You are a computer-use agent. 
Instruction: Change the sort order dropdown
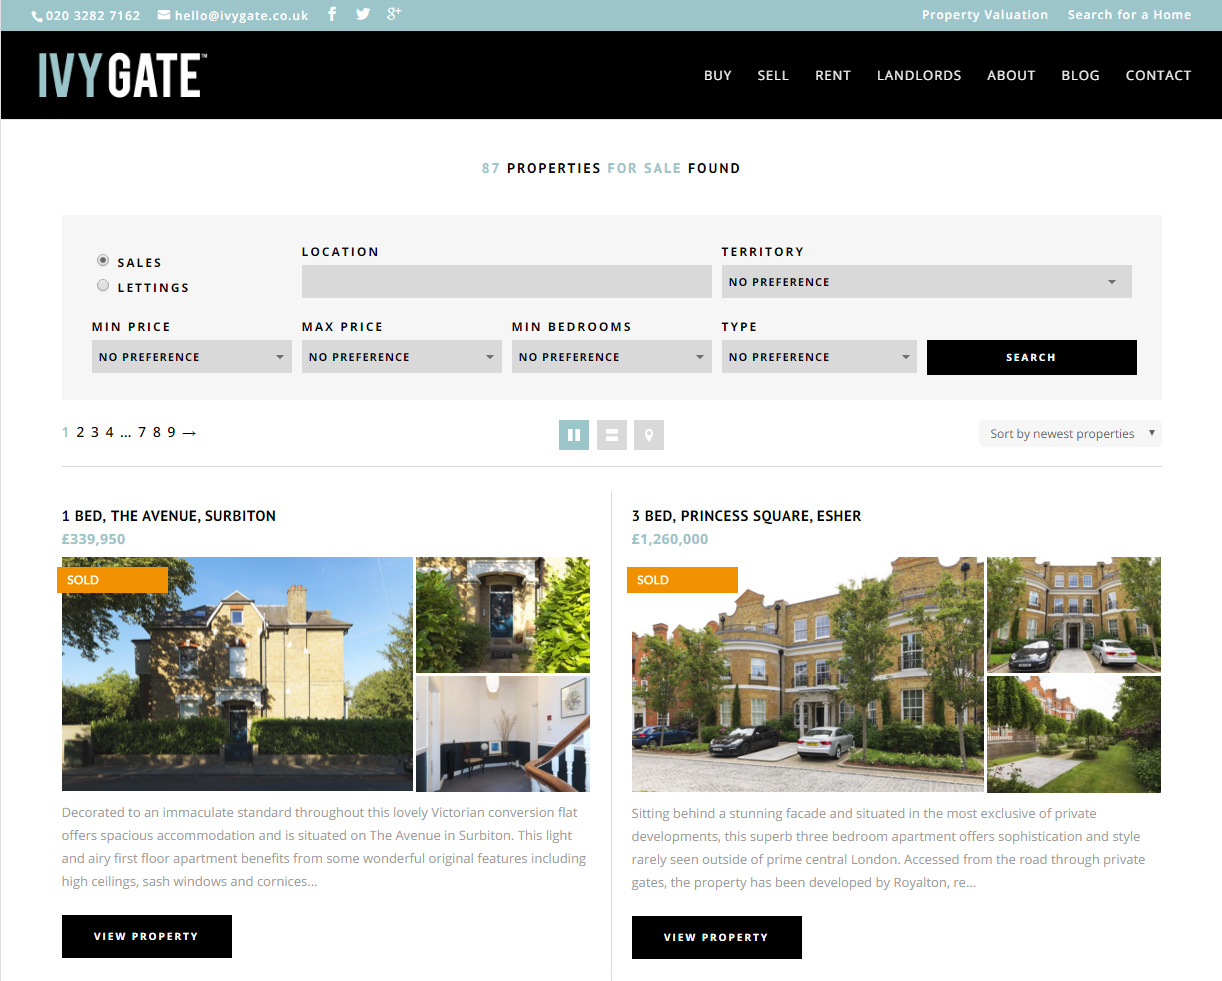[x=1069, y=433]
